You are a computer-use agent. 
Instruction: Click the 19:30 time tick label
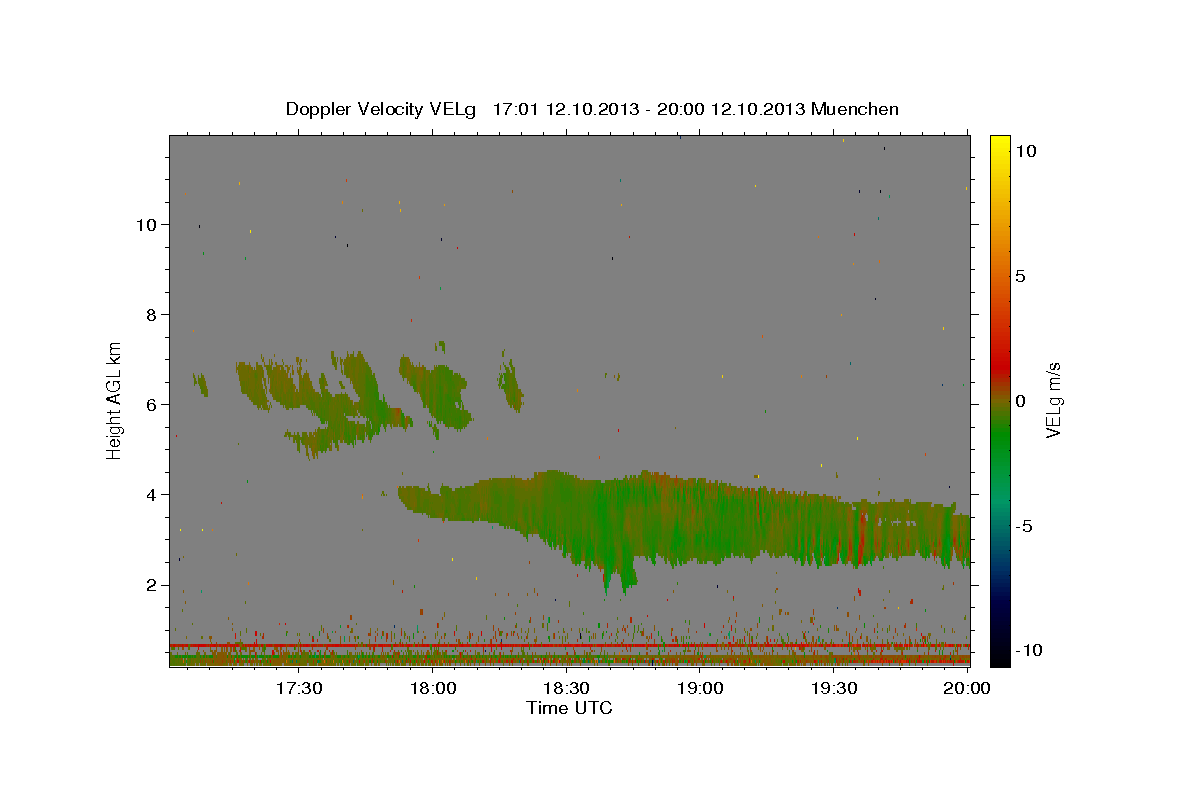[x=834, y=688]
